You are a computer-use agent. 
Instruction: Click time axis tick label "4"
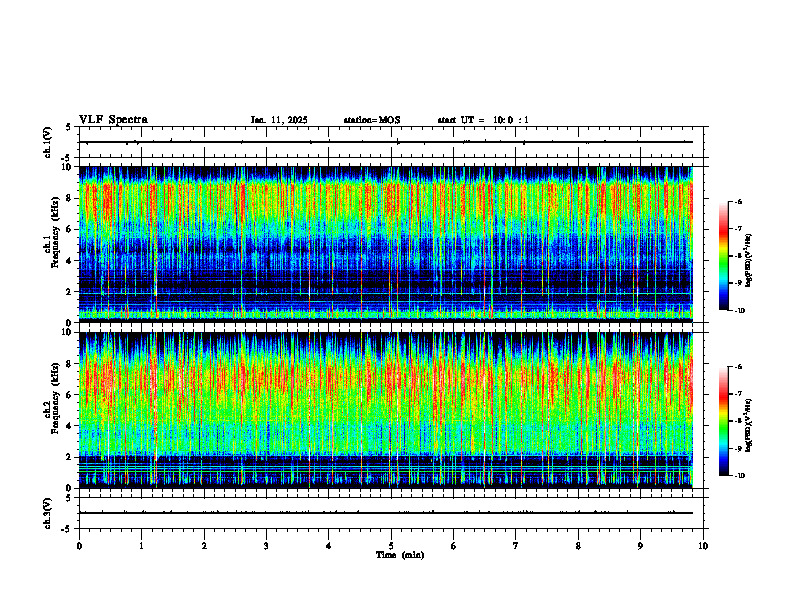(329, 546)
